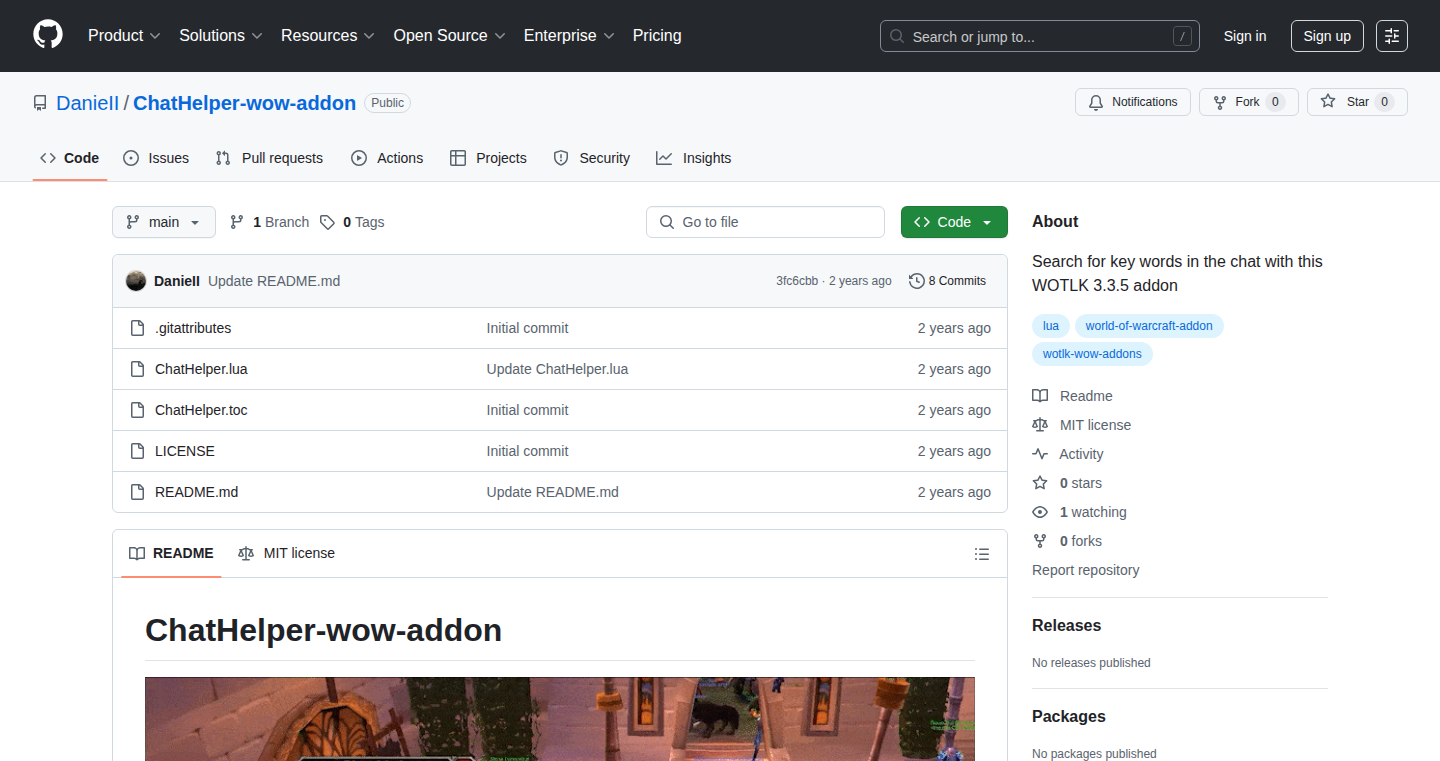Click the Go to file search field
This screenshot has height=761, width=1440.
coord(765,222)
